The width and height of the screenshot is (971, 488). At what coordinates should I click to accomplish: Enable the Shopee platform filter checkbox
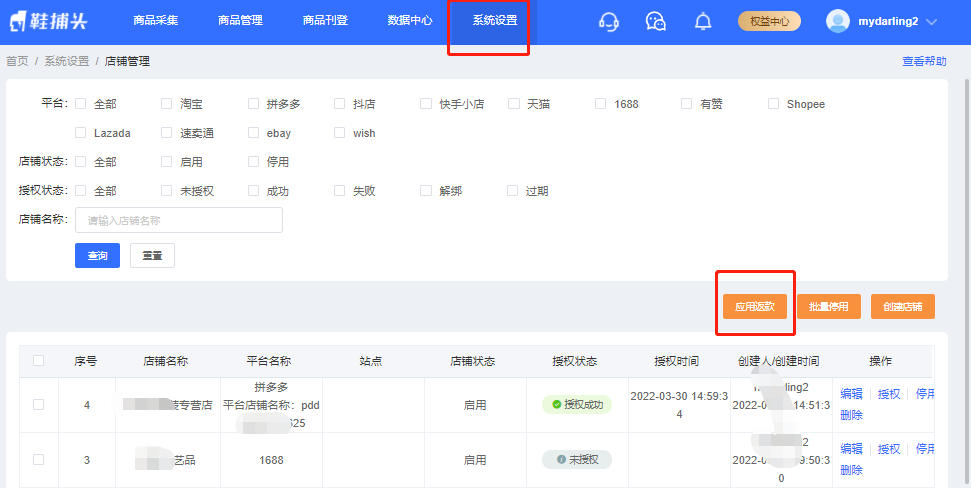click(x=774, y=104)
